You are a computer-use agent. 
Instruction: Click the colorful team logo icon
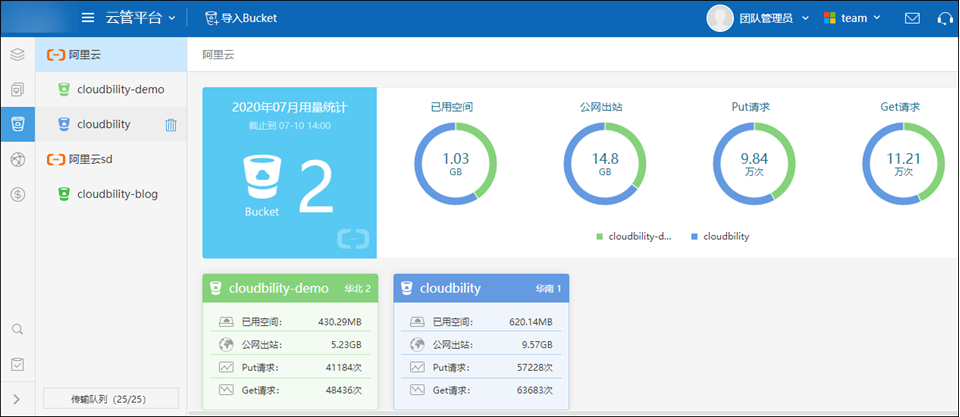(830, 18)
